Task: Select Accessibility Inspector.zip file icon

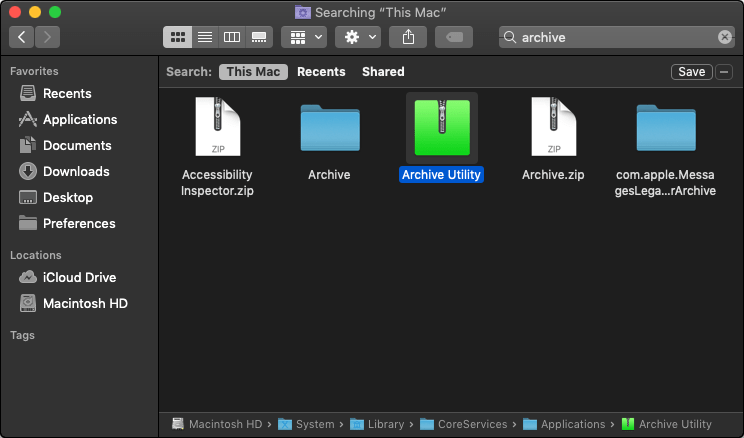Action: pos(218,127)
